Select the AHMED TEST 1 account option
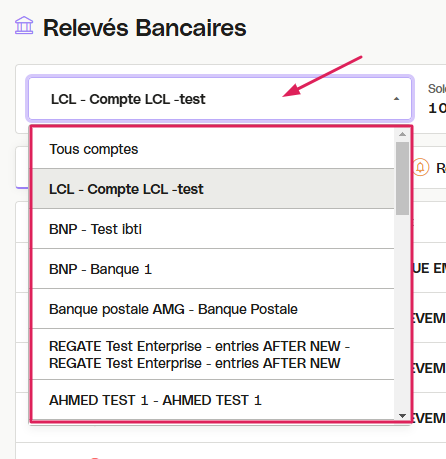Screen dimensions: 446x459 tap(213, 400)
